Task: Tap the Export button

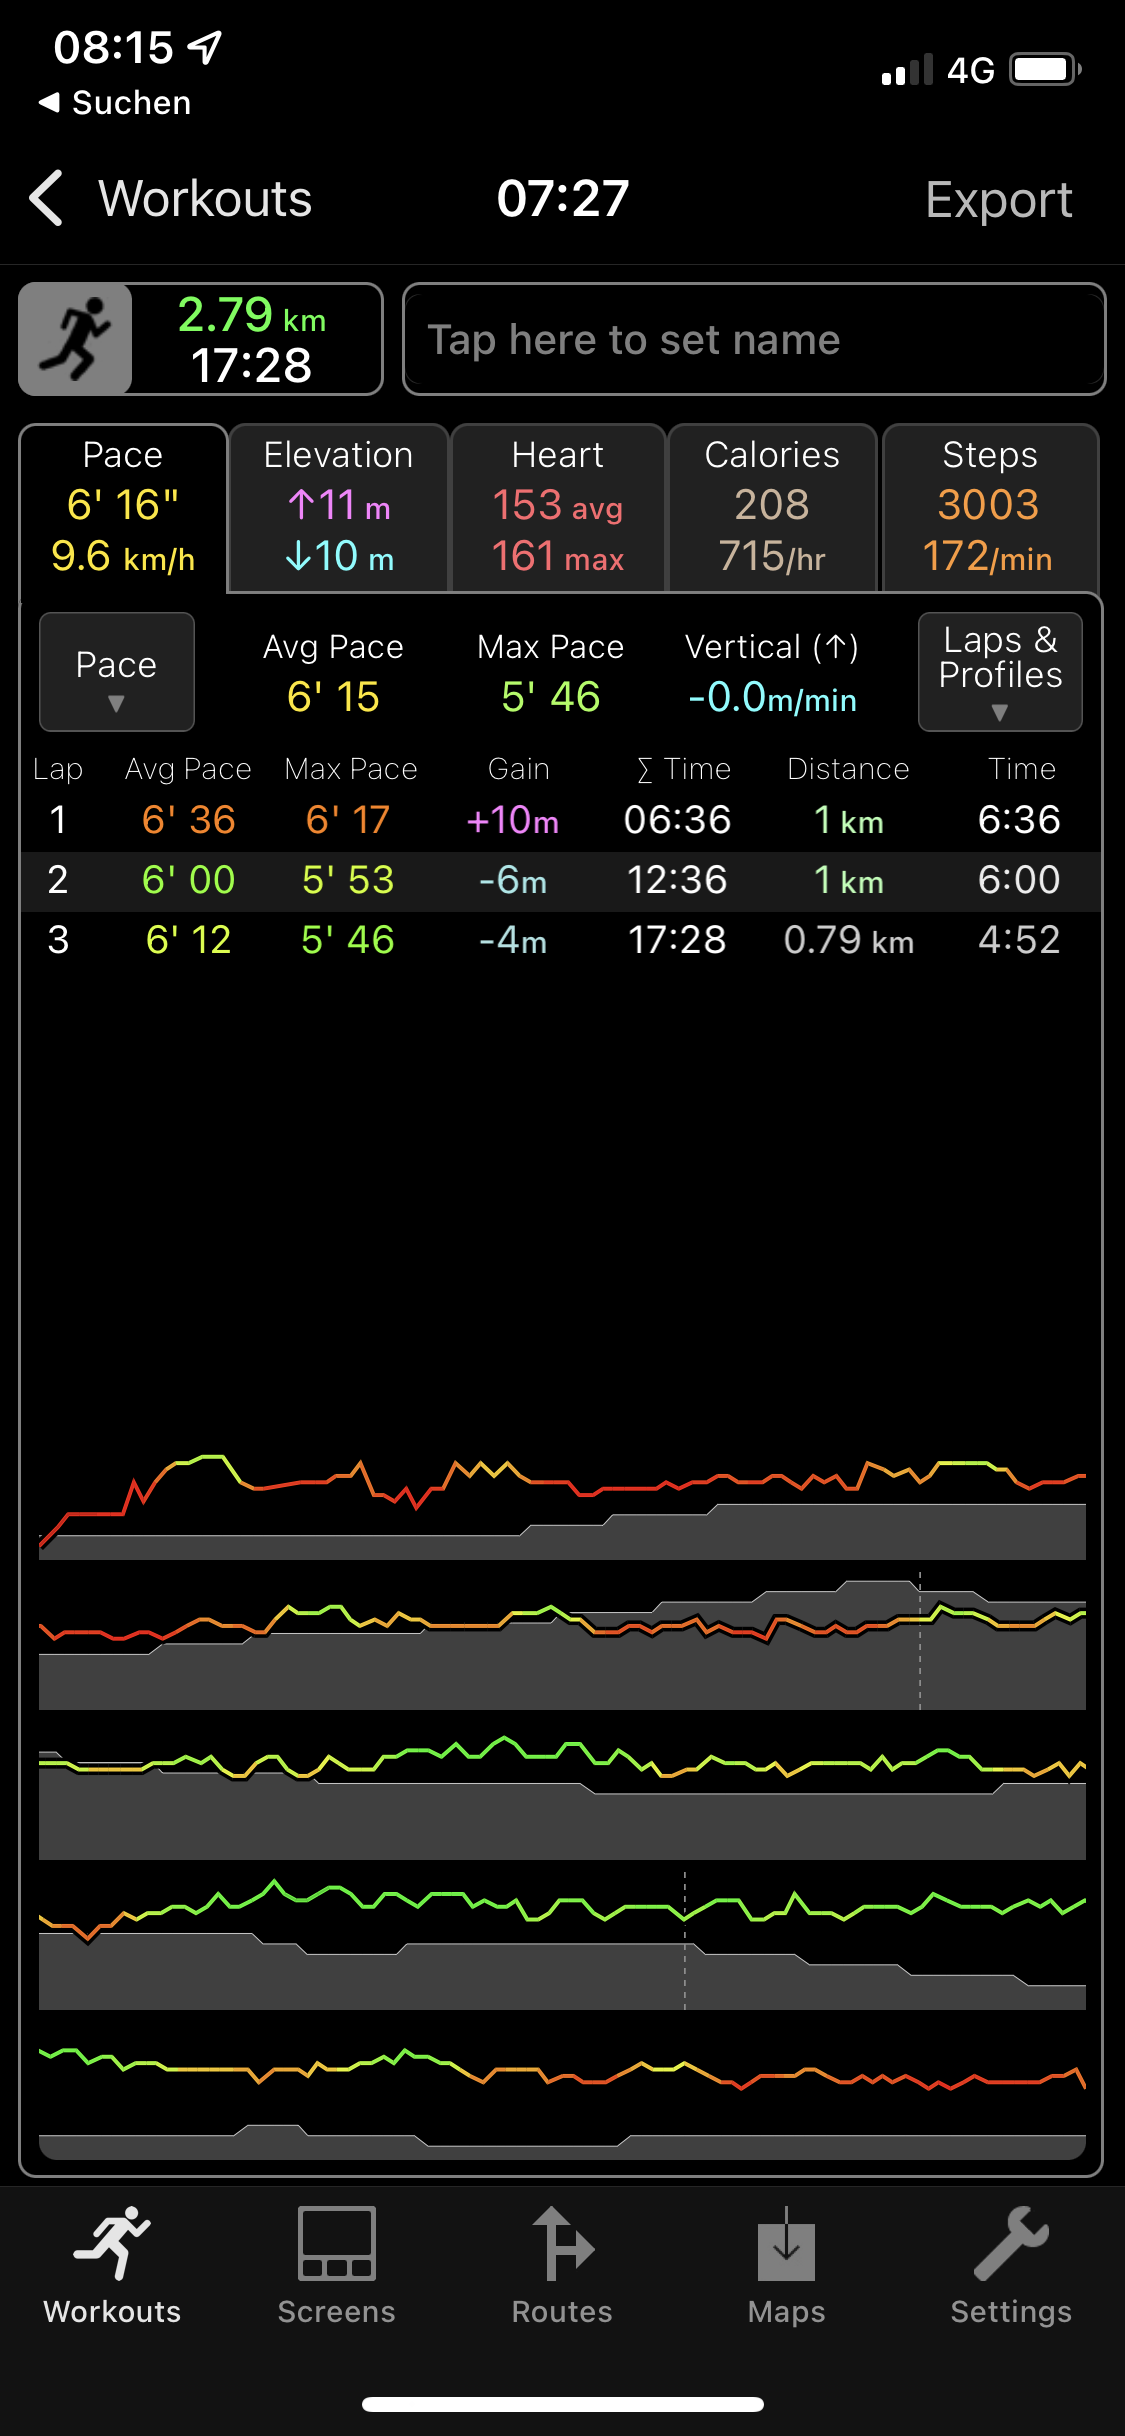Action: (x=998, y=199)
